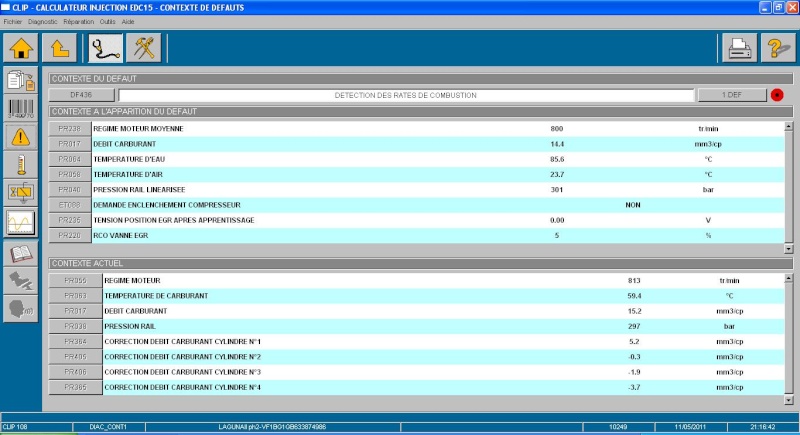The image size is (800, 435).
Task: Click ET088 compressor request code button
Action: tap(70, 205)
